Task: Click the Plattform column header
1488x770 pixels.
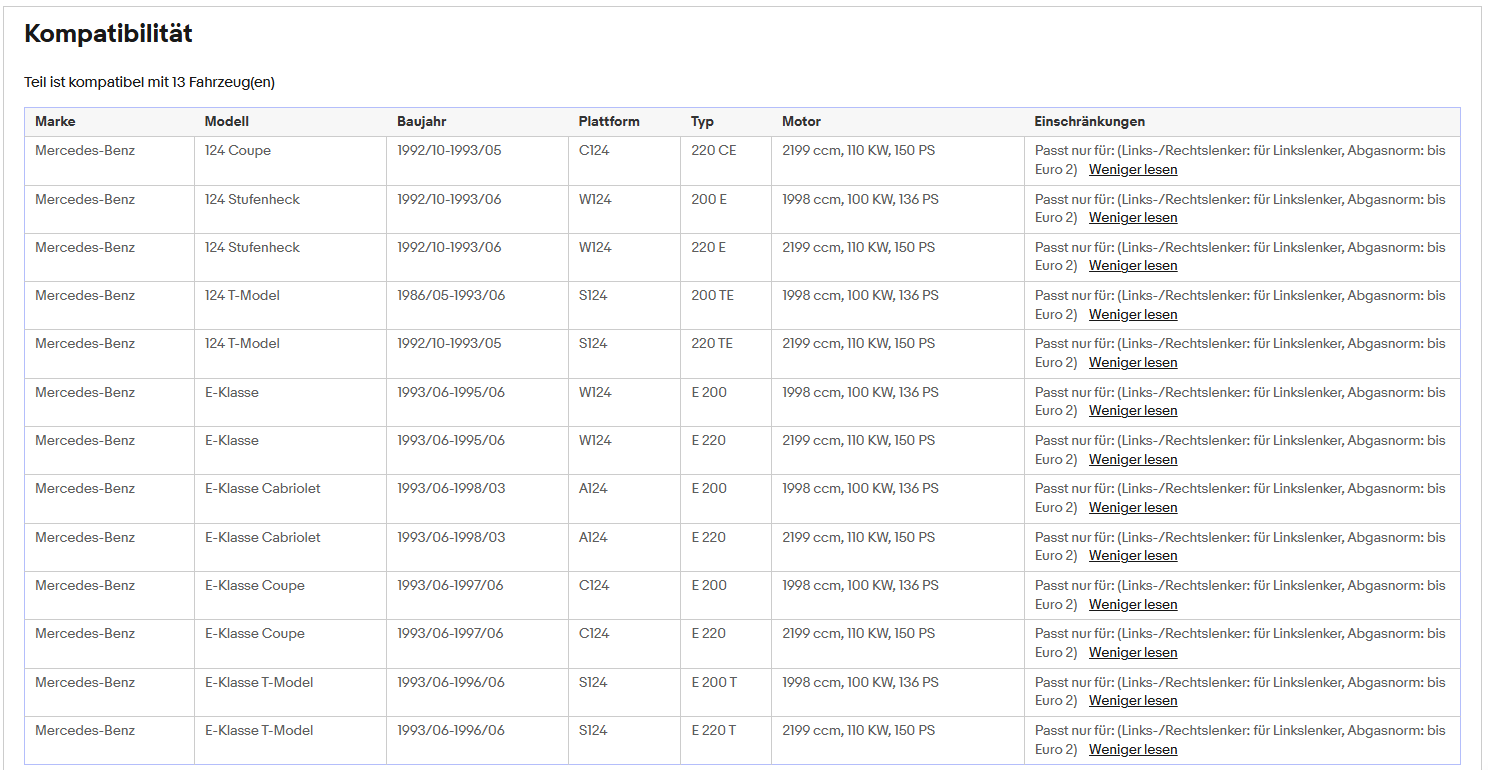Action: 609,121
